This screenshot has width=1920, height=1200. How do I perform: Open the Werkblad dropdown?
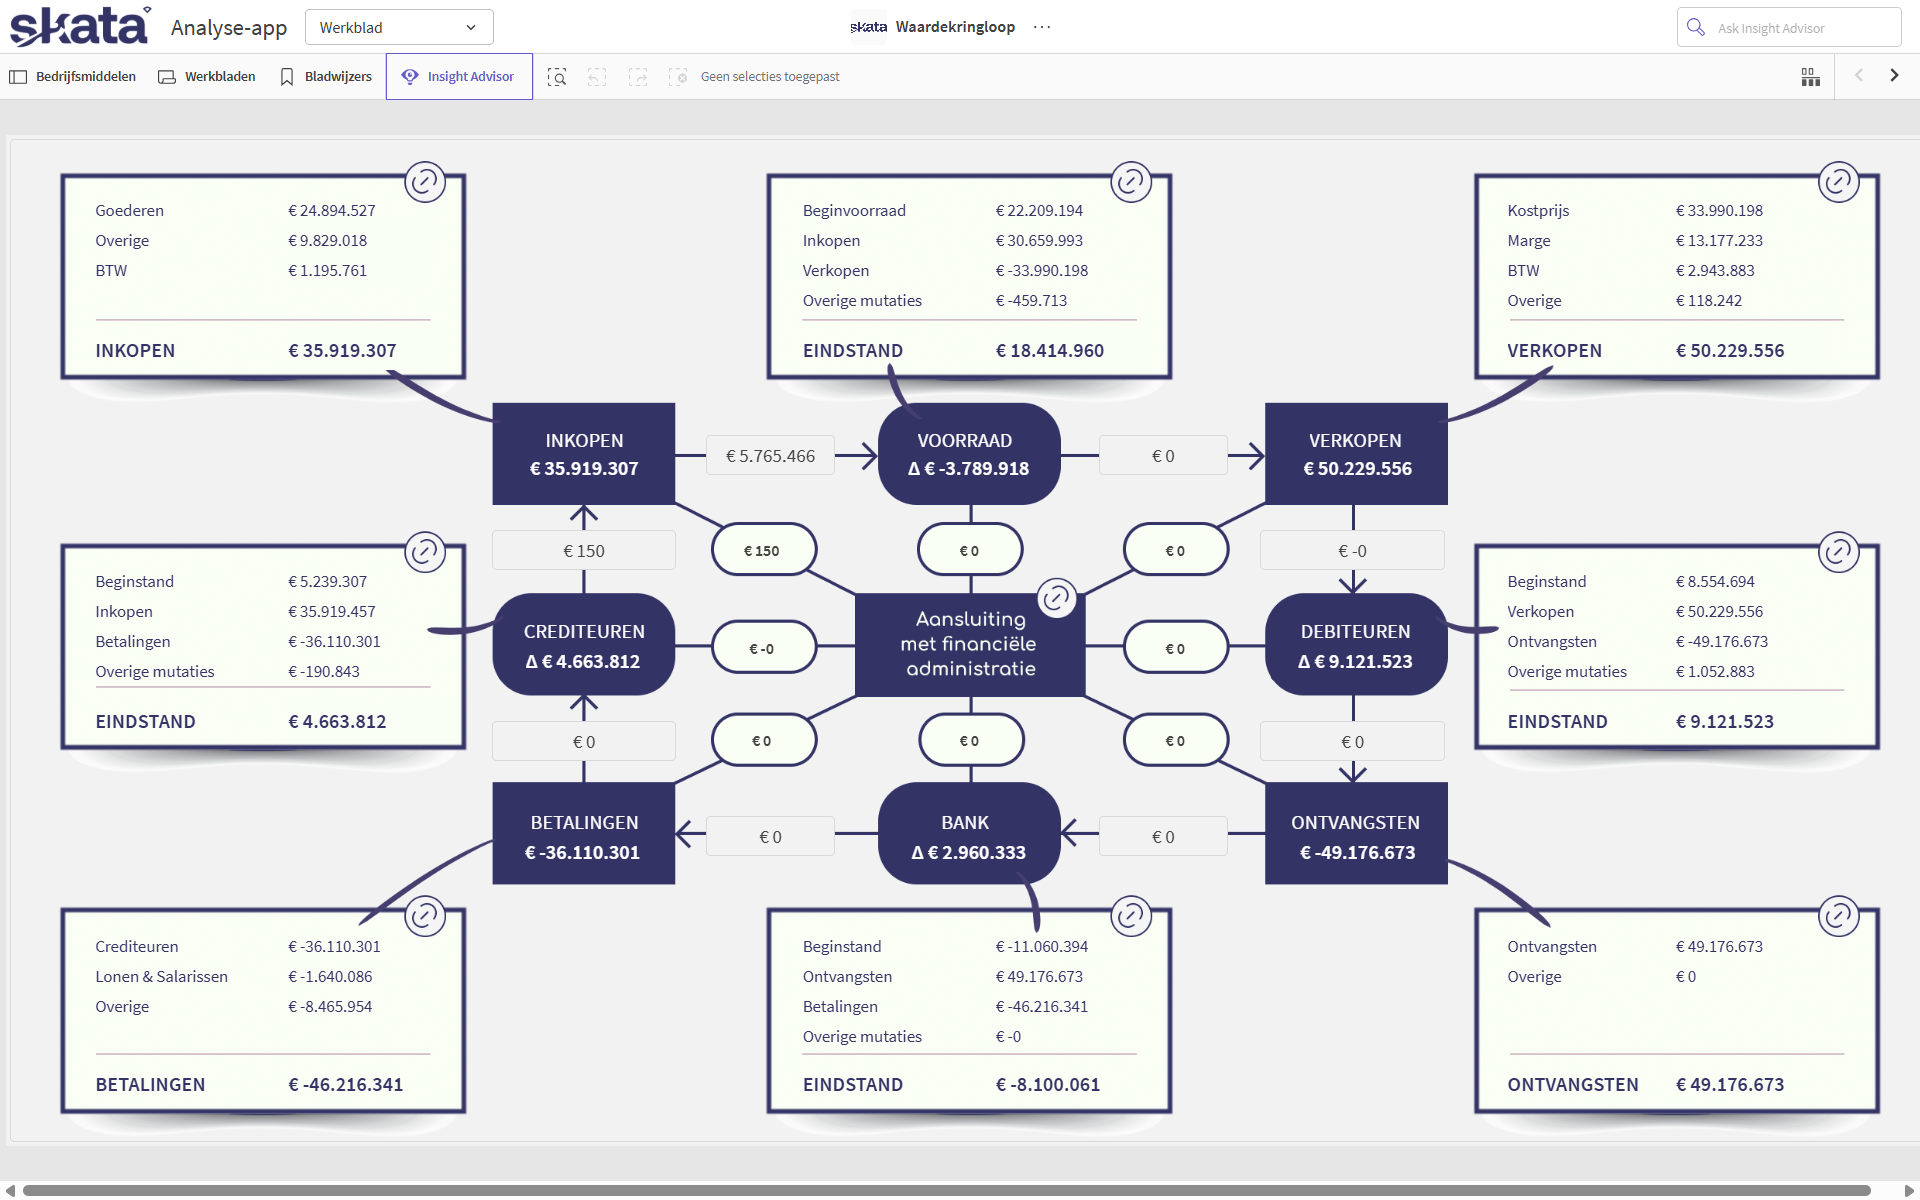[398, 28]
